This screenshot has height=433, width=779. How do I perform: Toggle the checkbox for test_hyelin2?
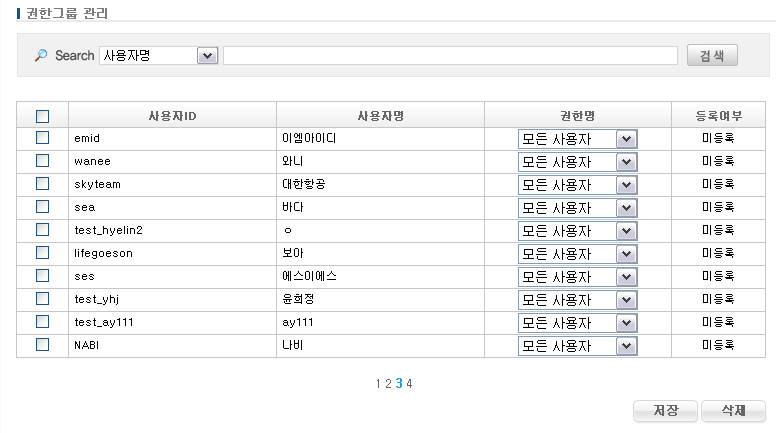pos(43,230)
